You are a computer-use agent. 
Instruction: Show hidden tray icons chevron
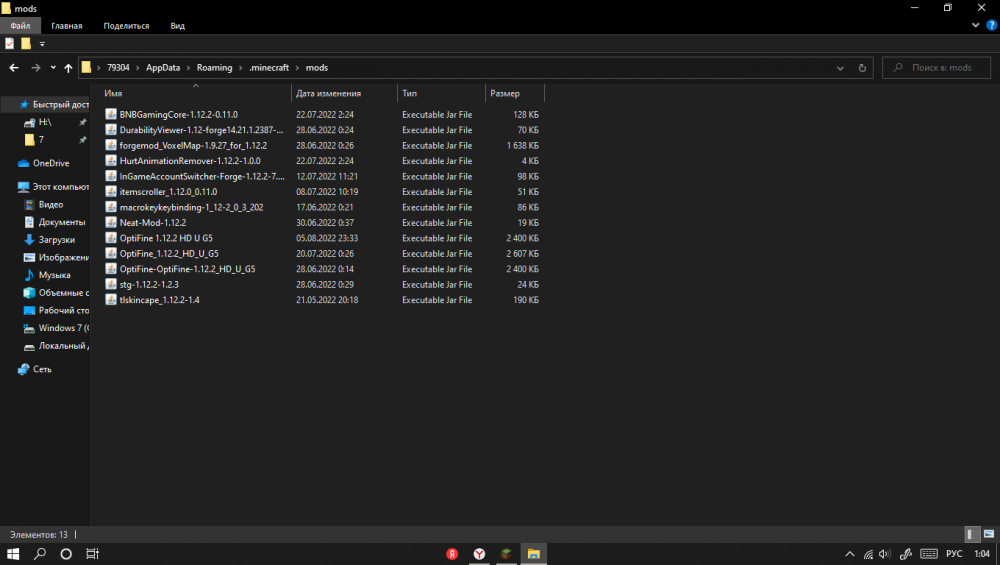coord(849,554)
